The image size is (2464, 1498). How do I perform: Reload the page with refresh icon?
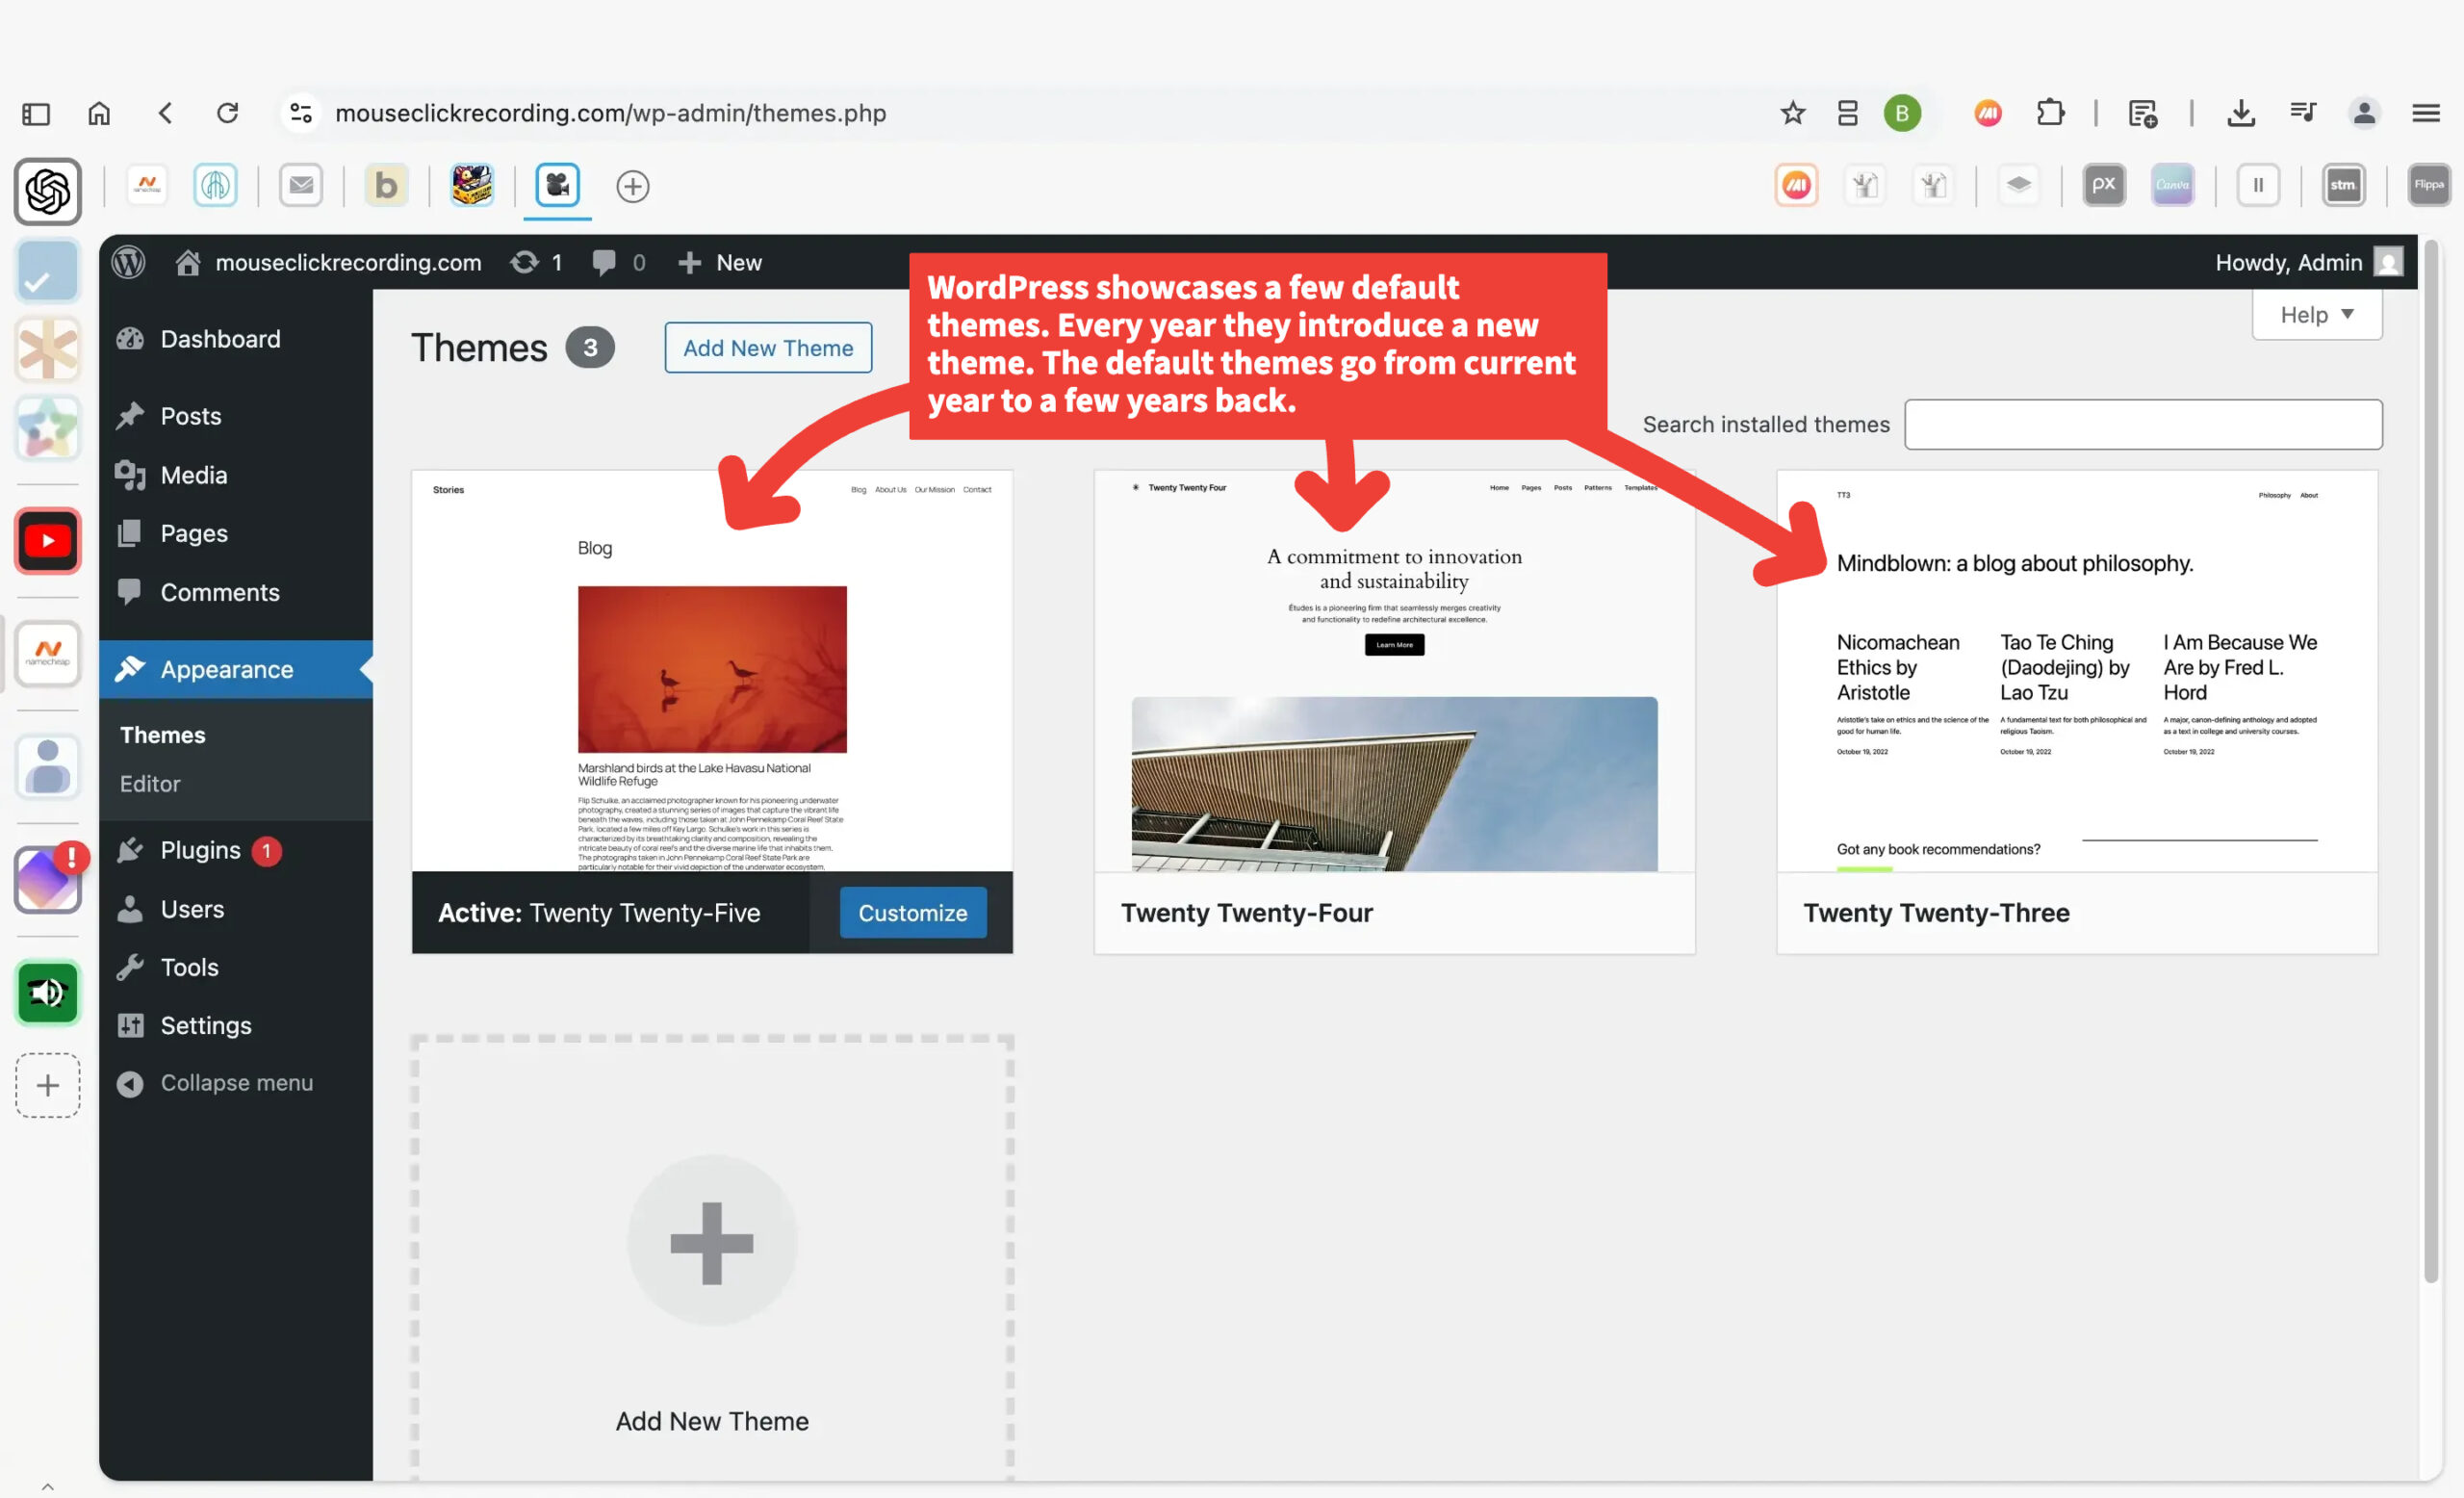pyautogui.click(x=228, y=113)
